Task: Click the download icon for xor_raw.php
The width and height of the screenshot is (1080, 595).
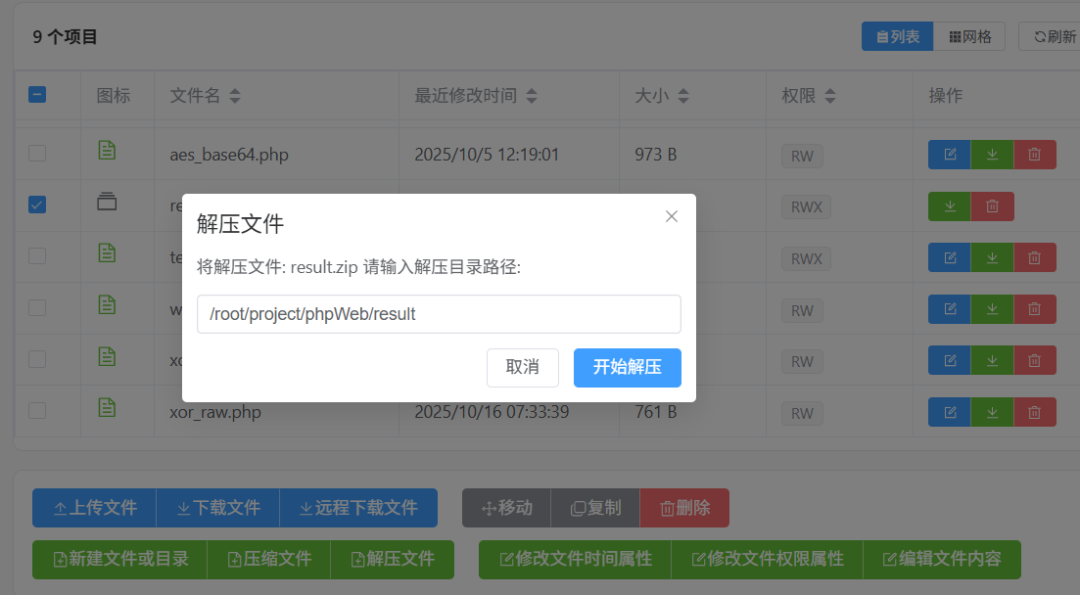Action: 992,411
